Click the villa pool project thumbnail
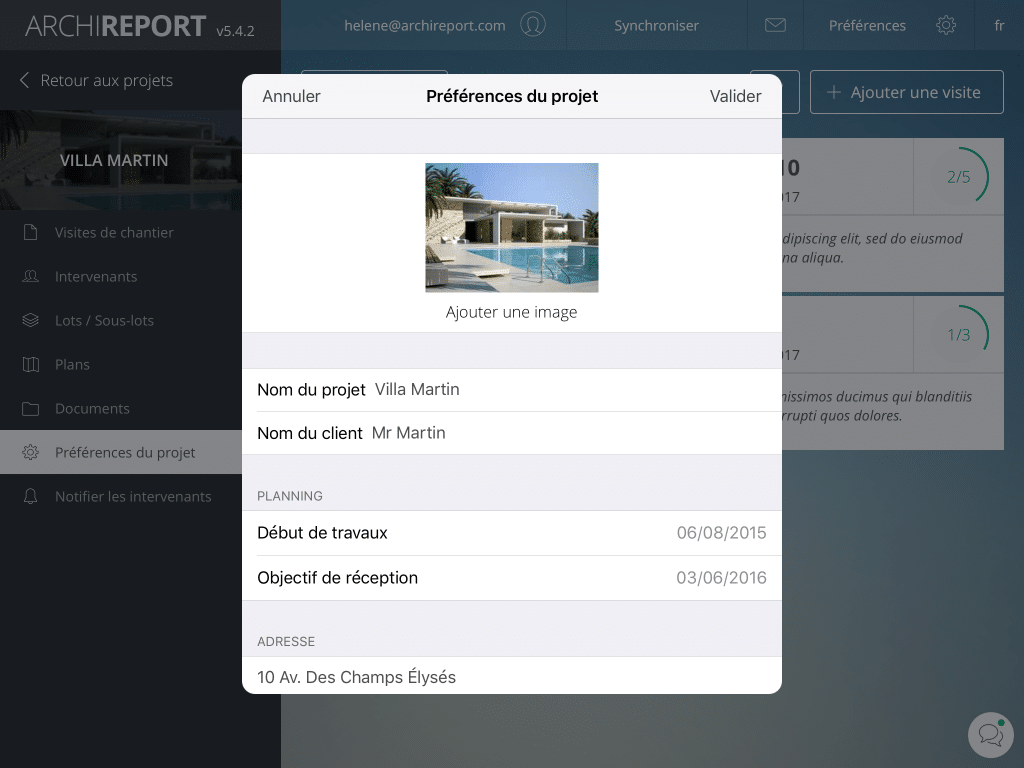Viewport: 1024px width, 768px height. pyautogui.click(x=511, y=227)
